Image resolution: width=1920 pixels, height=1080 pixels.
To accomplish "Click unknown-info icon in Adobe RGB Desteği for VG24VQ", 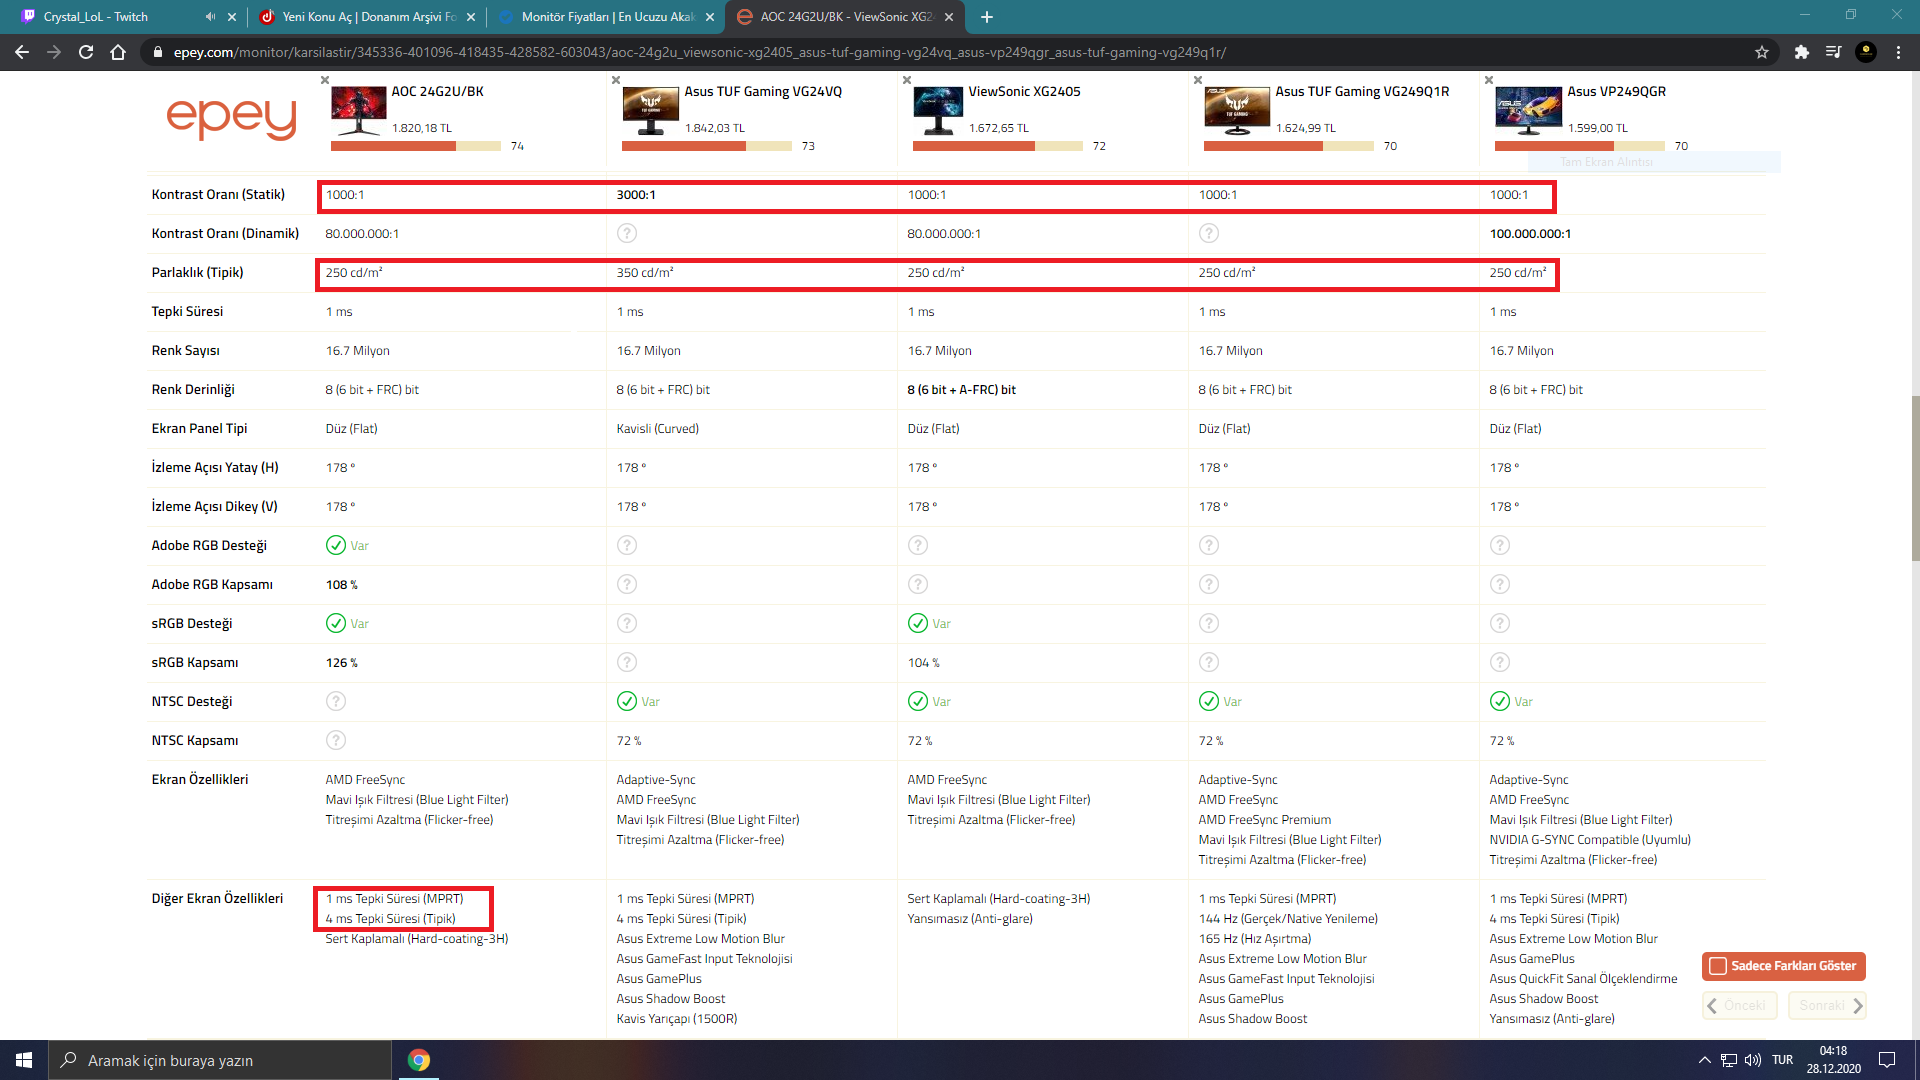I will [x=627, y=545].
